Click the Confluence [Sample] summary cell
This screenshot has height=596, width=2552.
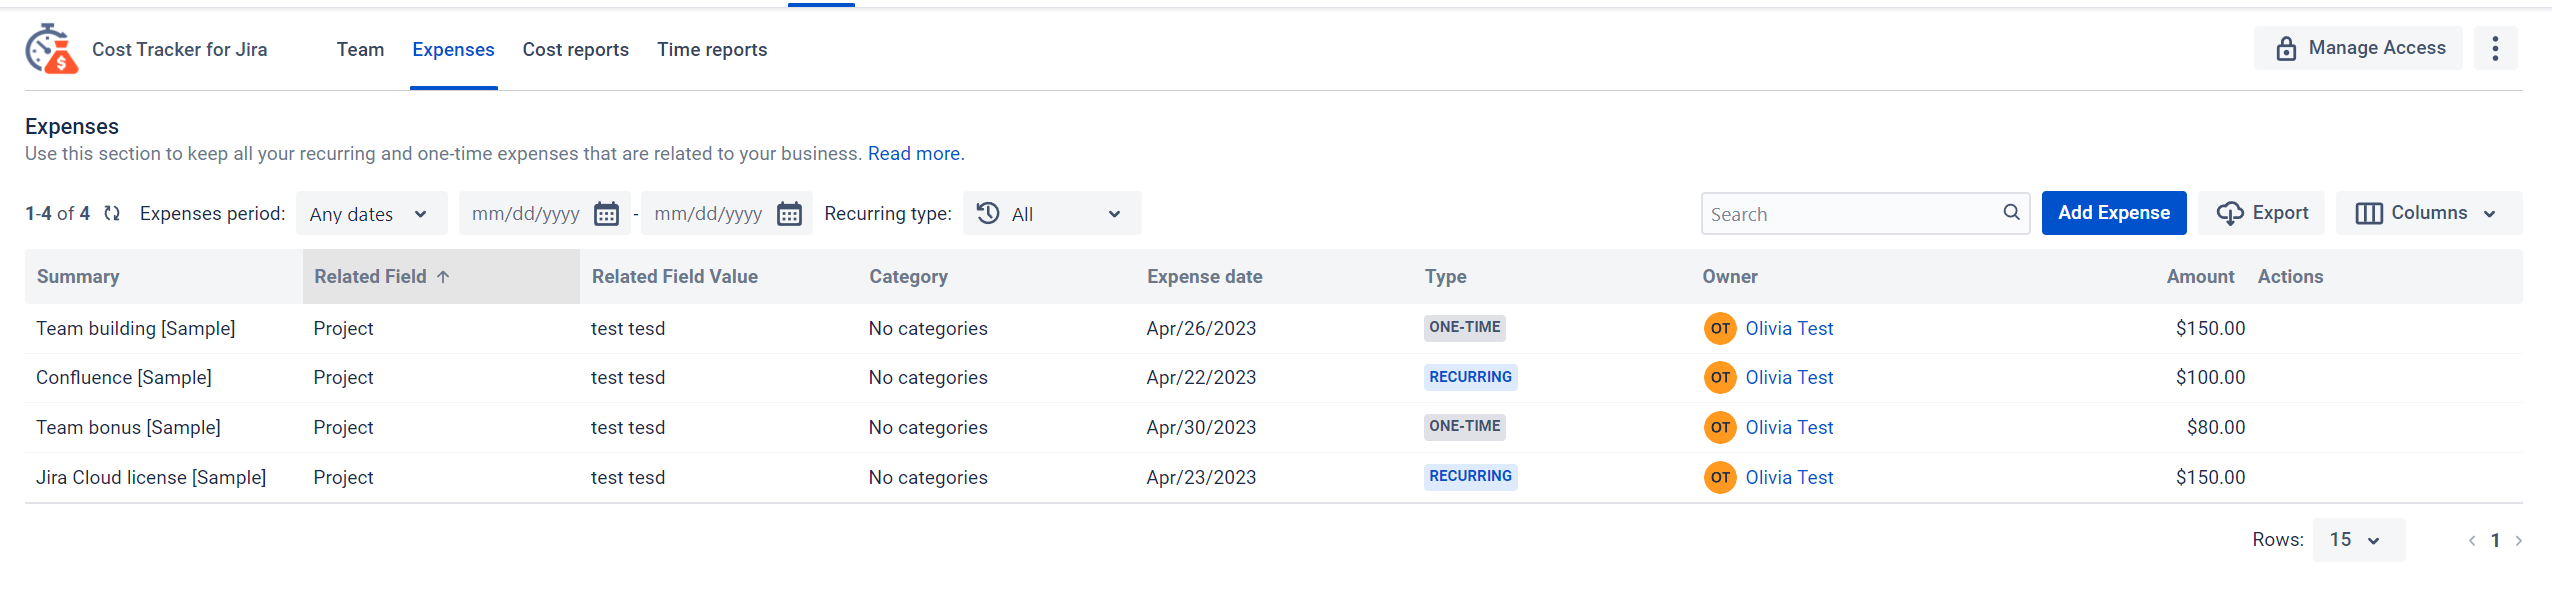pyautogui.click(x=124, y=378)
